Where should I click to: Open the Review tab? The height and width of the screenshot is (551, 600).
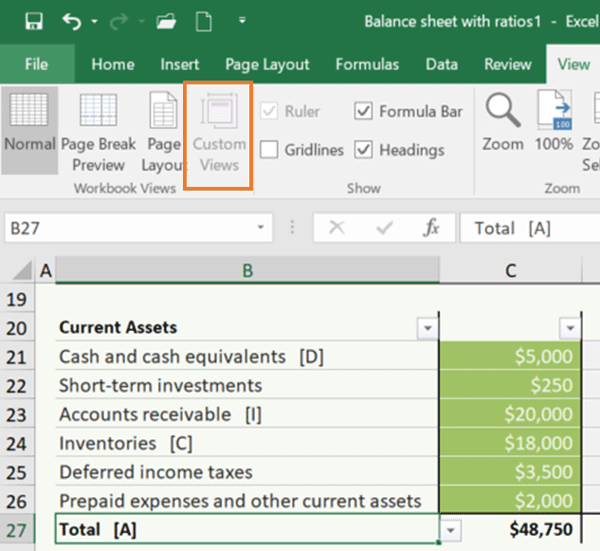click(x=508, y=64)
